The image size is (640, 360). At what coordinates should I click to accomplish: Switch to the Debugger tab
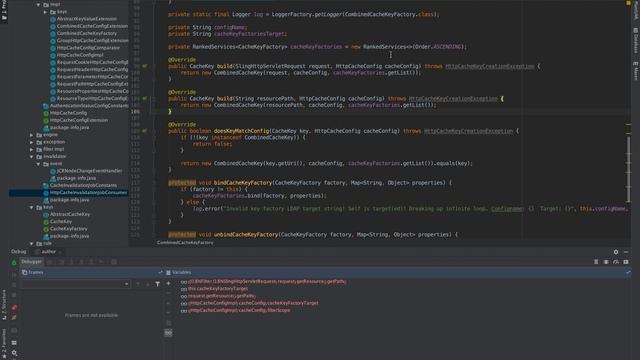[x=31, y=262]
